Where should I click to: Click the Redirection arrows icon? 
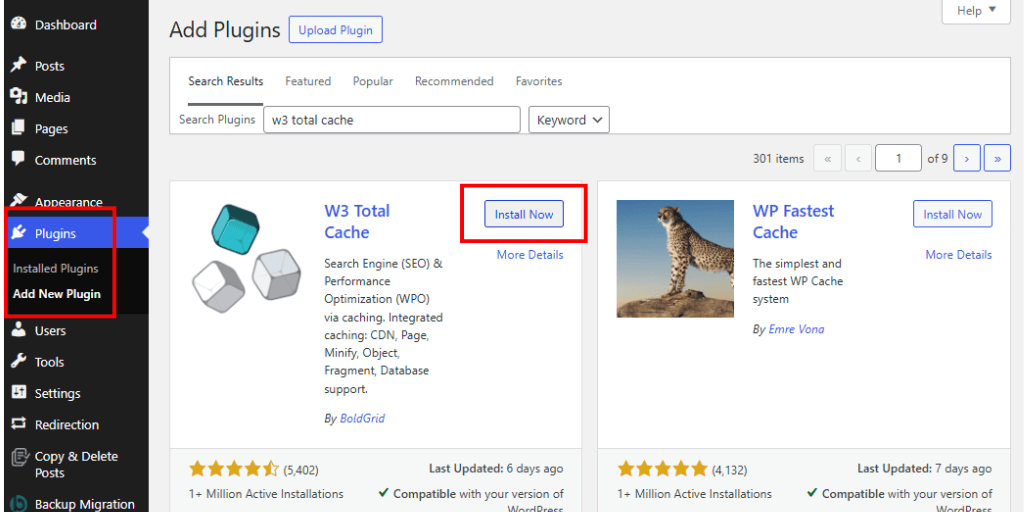pyautogui.click(x=19, y=424)
